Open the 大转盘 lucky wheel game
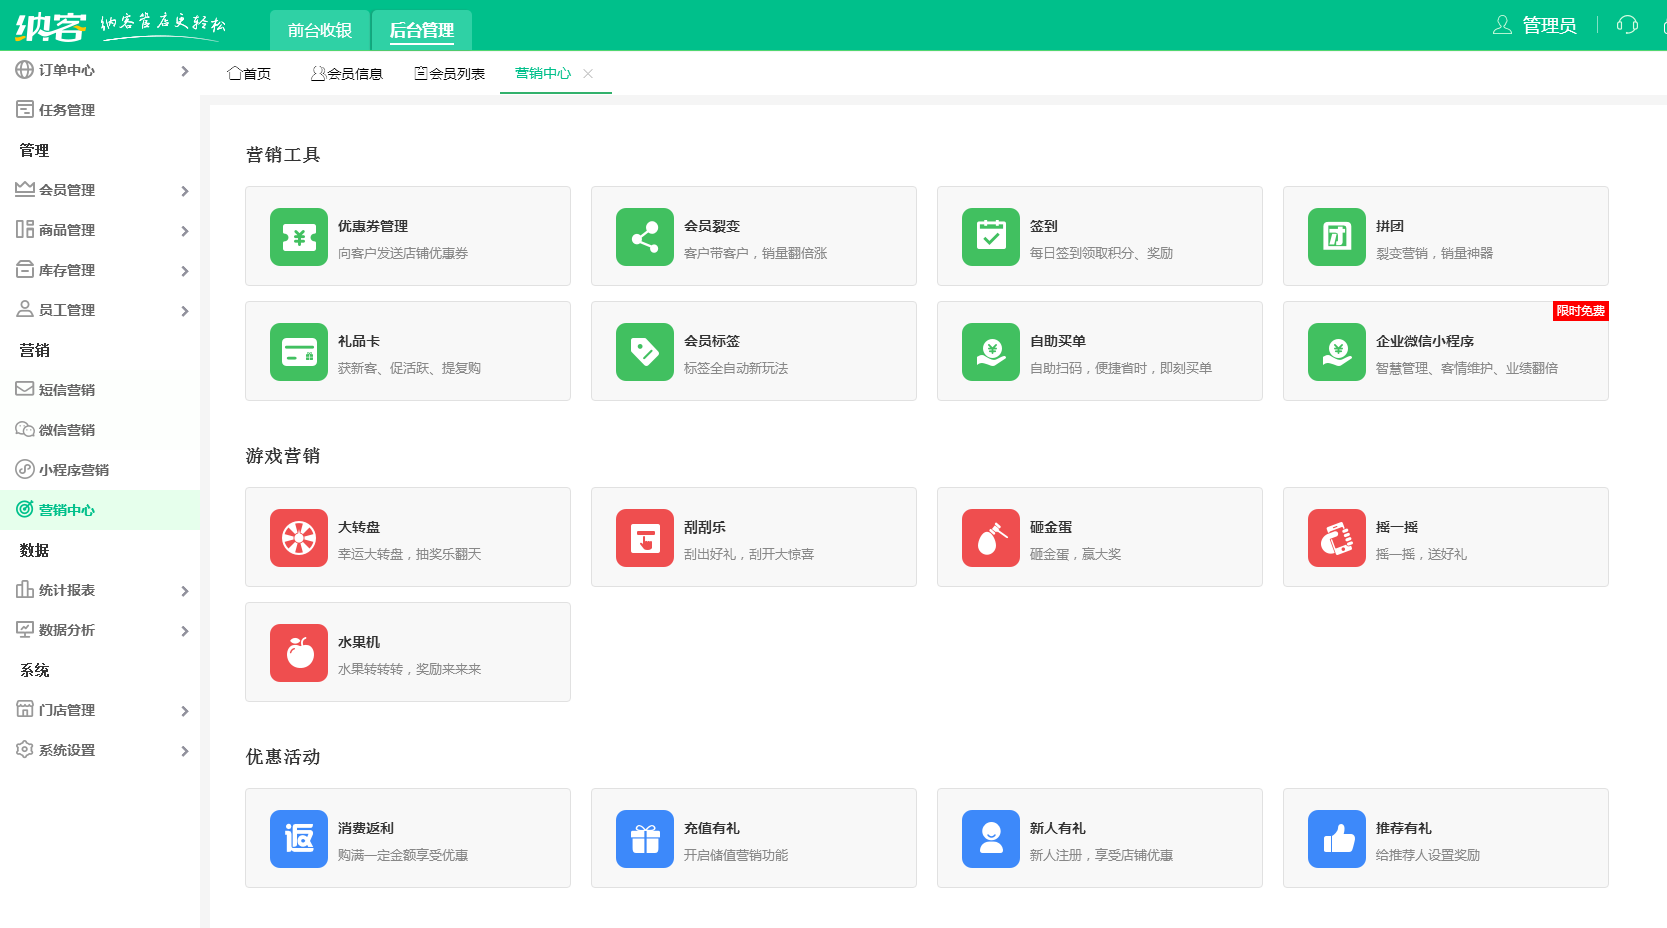 click(x=299, y=538)
